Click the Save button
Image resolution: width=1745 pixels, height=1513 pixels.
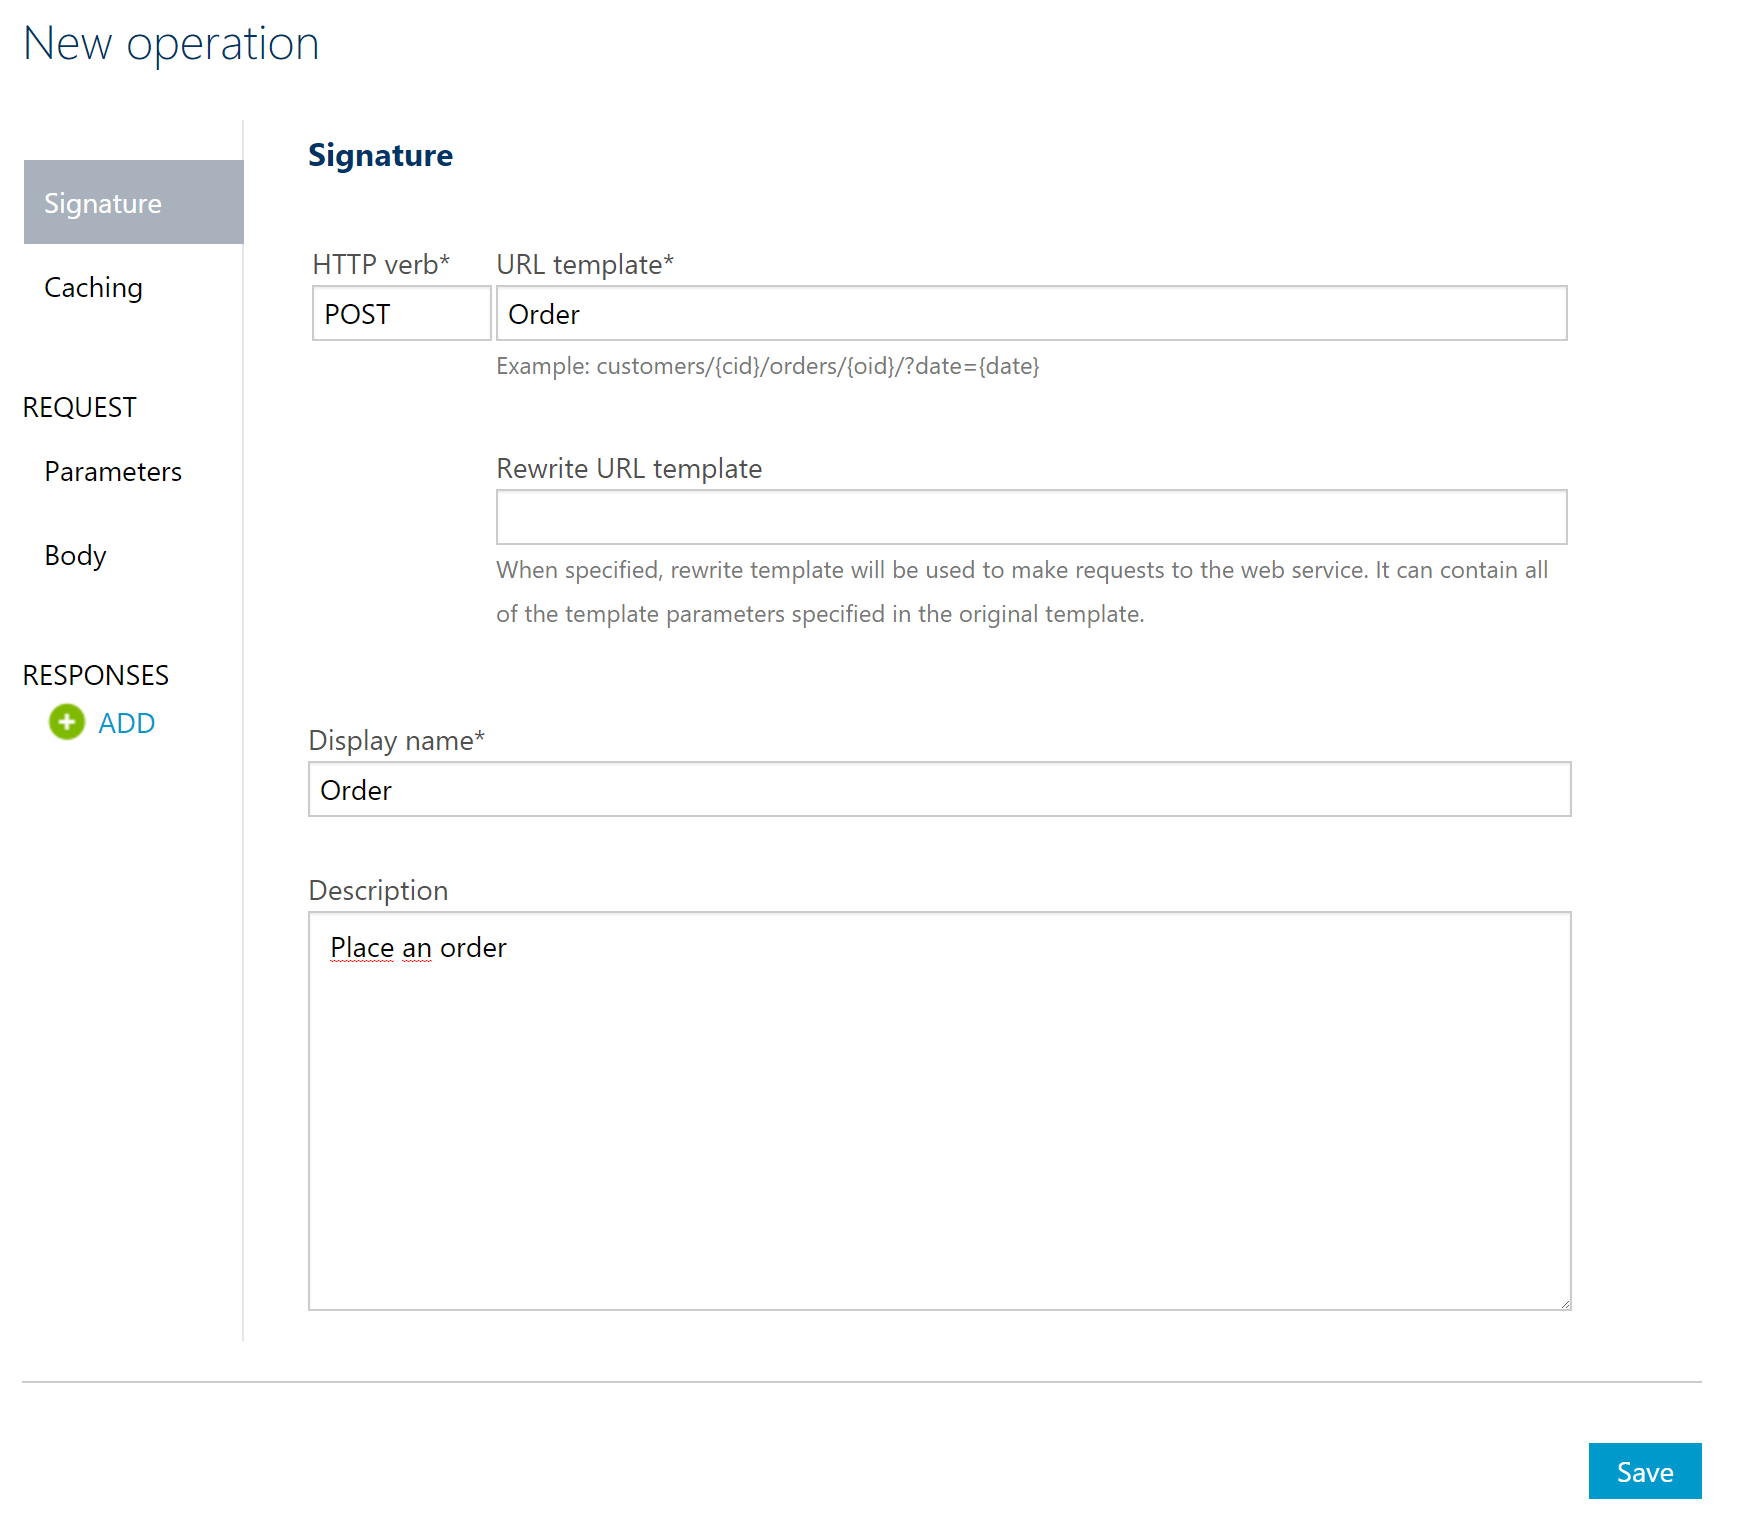(1644, 1471)
